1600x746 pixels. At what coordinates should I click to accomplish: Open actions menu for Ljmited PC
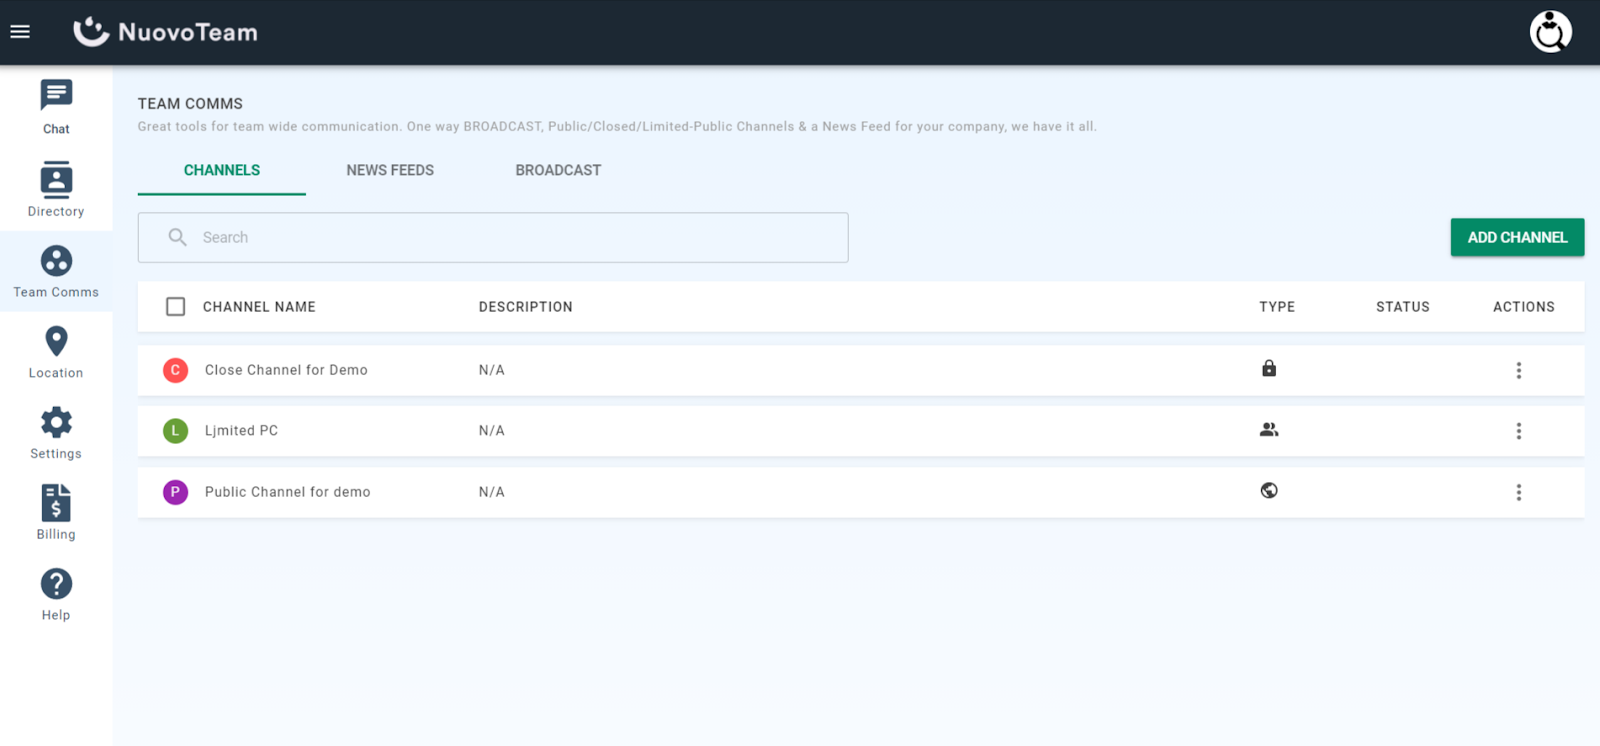pos(1518,431)
